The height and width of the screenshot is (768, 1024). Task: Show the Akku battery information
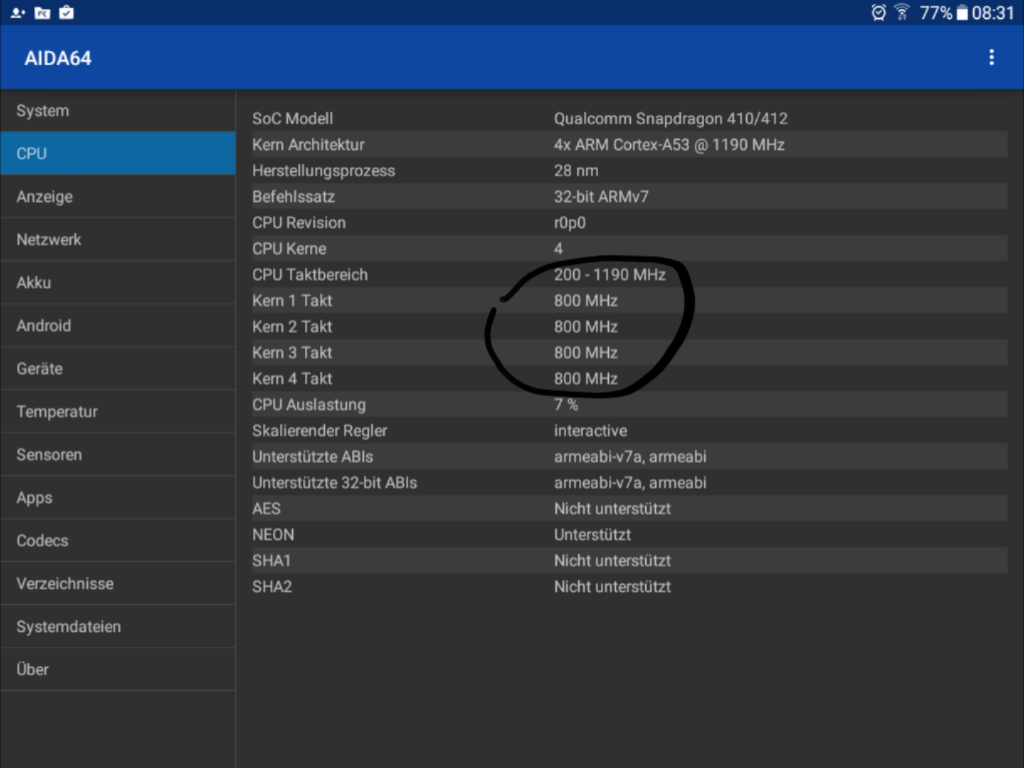118,283
